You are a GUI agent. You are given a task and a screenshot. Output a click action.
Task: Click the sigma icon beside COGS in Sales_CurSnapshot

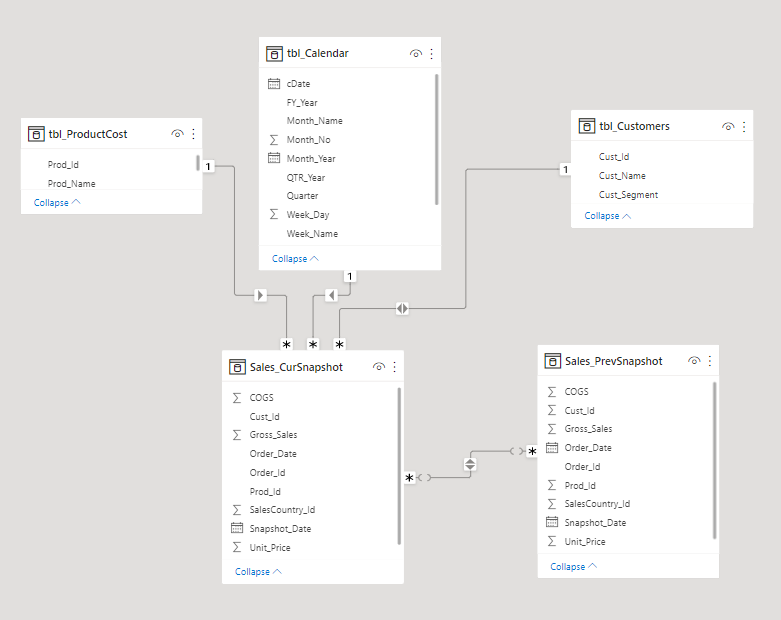[237, 398]
